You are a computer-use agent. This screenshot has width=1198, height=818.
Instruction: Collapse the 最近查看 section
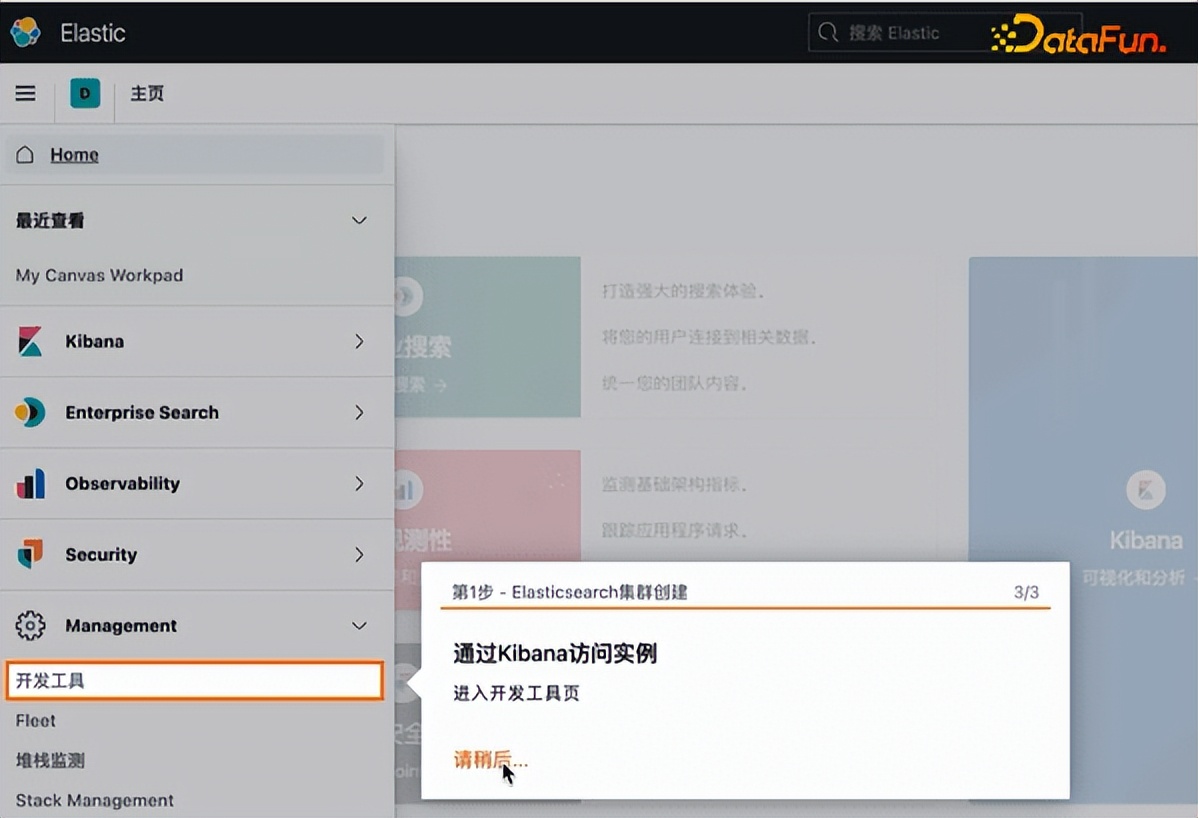359,220
